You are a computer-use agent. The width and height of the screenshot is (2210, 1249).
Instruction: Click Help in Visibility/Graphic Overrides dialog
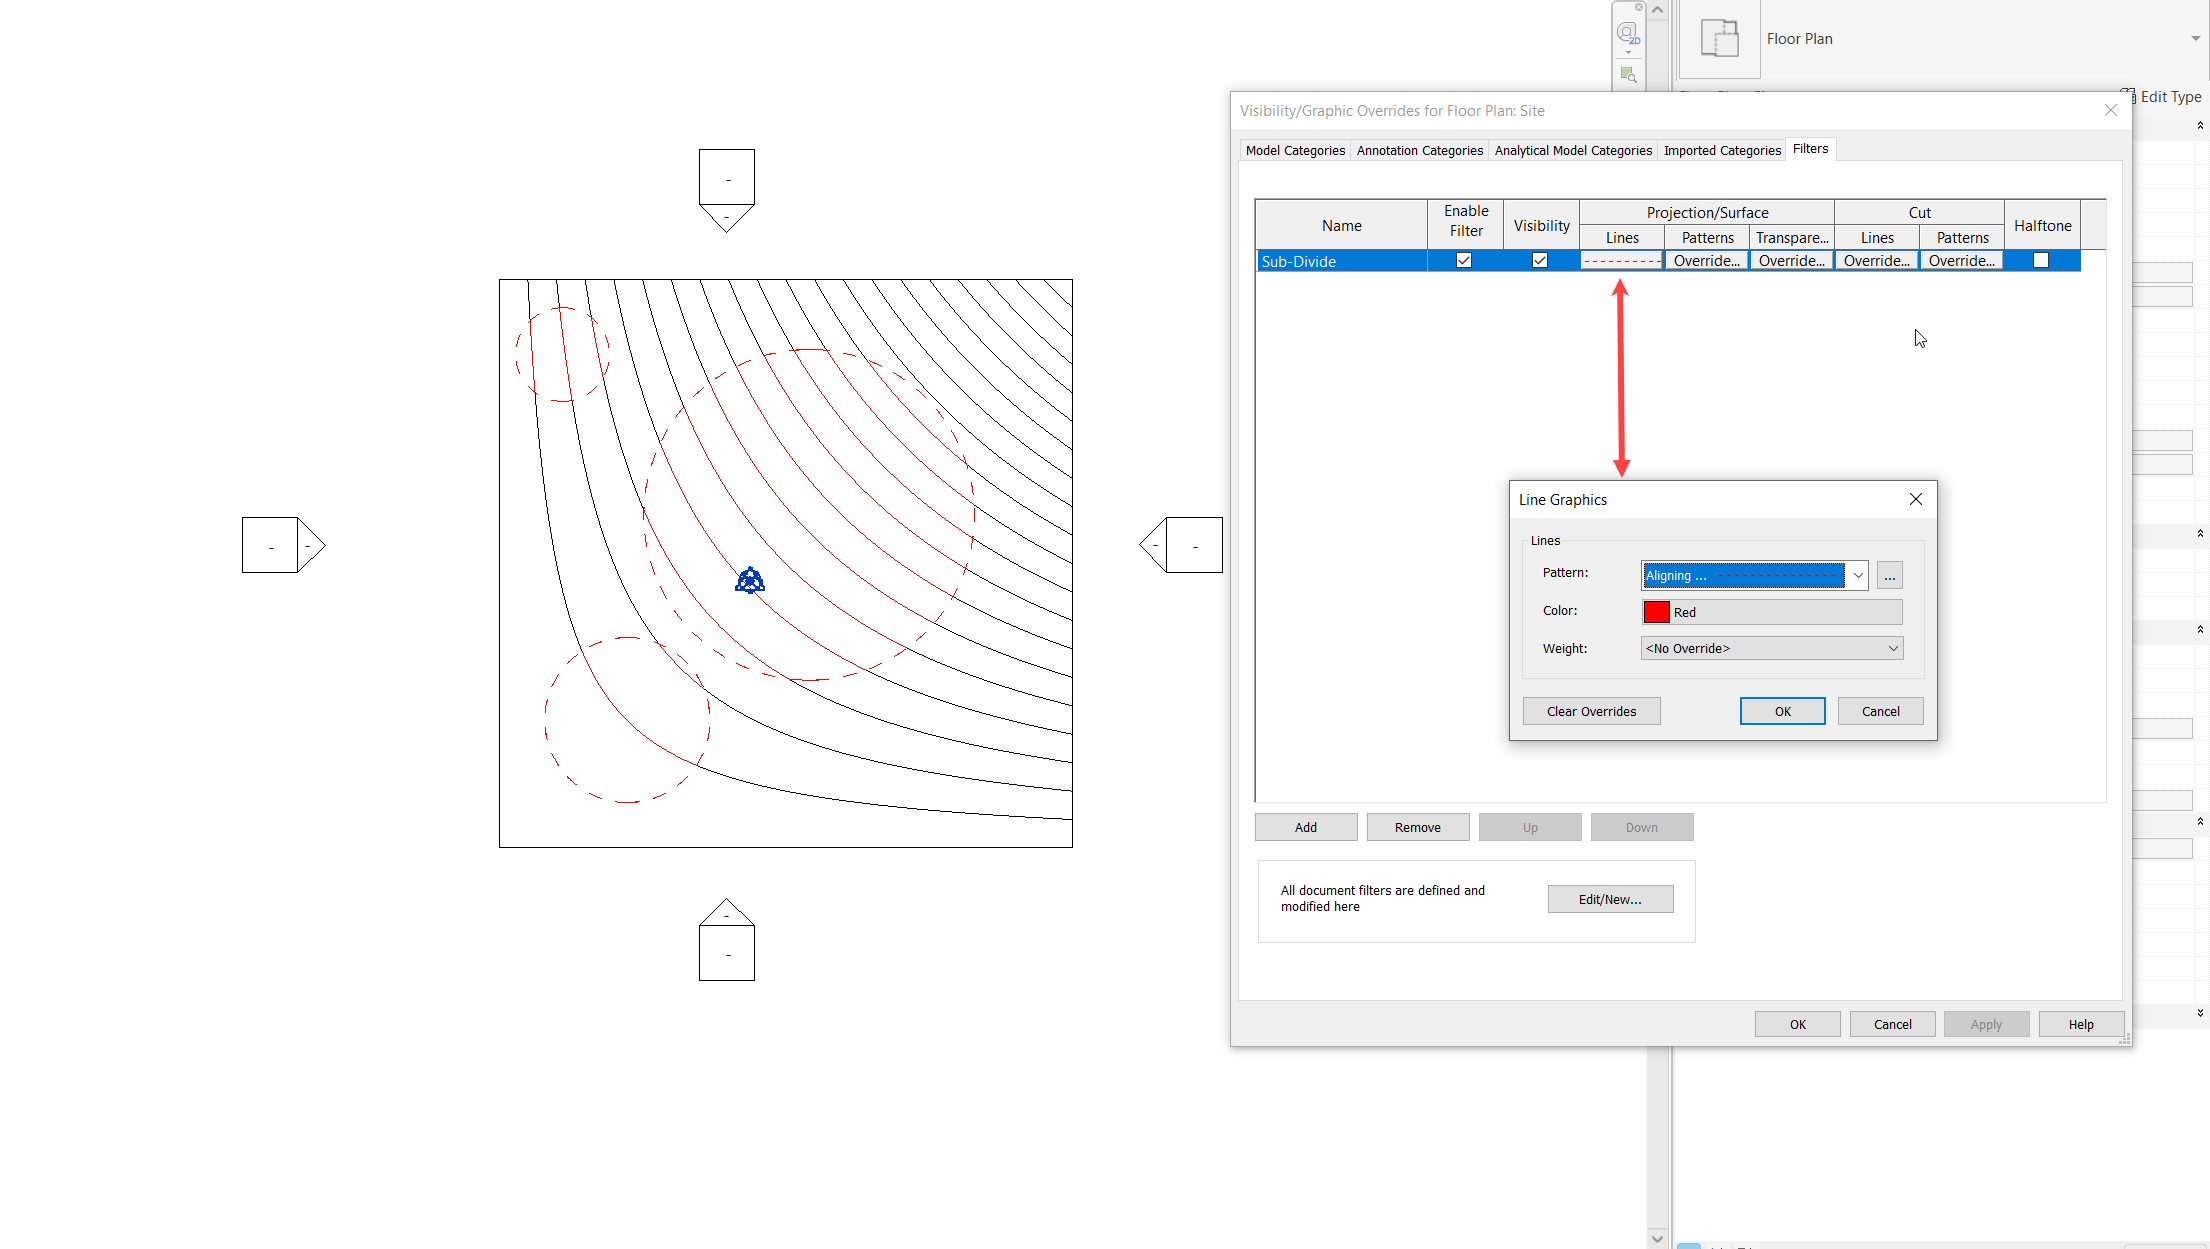click(x=2081, y=1024)
